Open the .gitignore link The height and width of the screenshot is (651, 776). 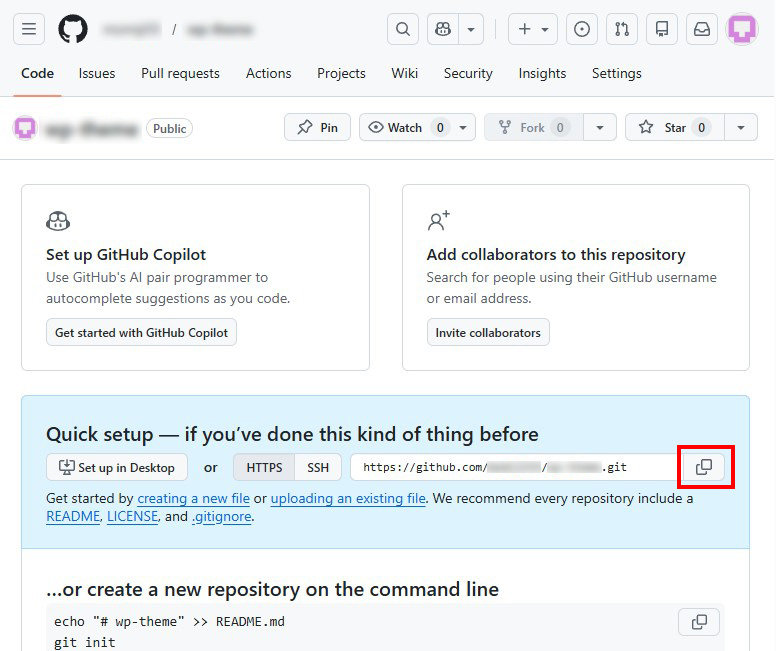pos(222,516)
